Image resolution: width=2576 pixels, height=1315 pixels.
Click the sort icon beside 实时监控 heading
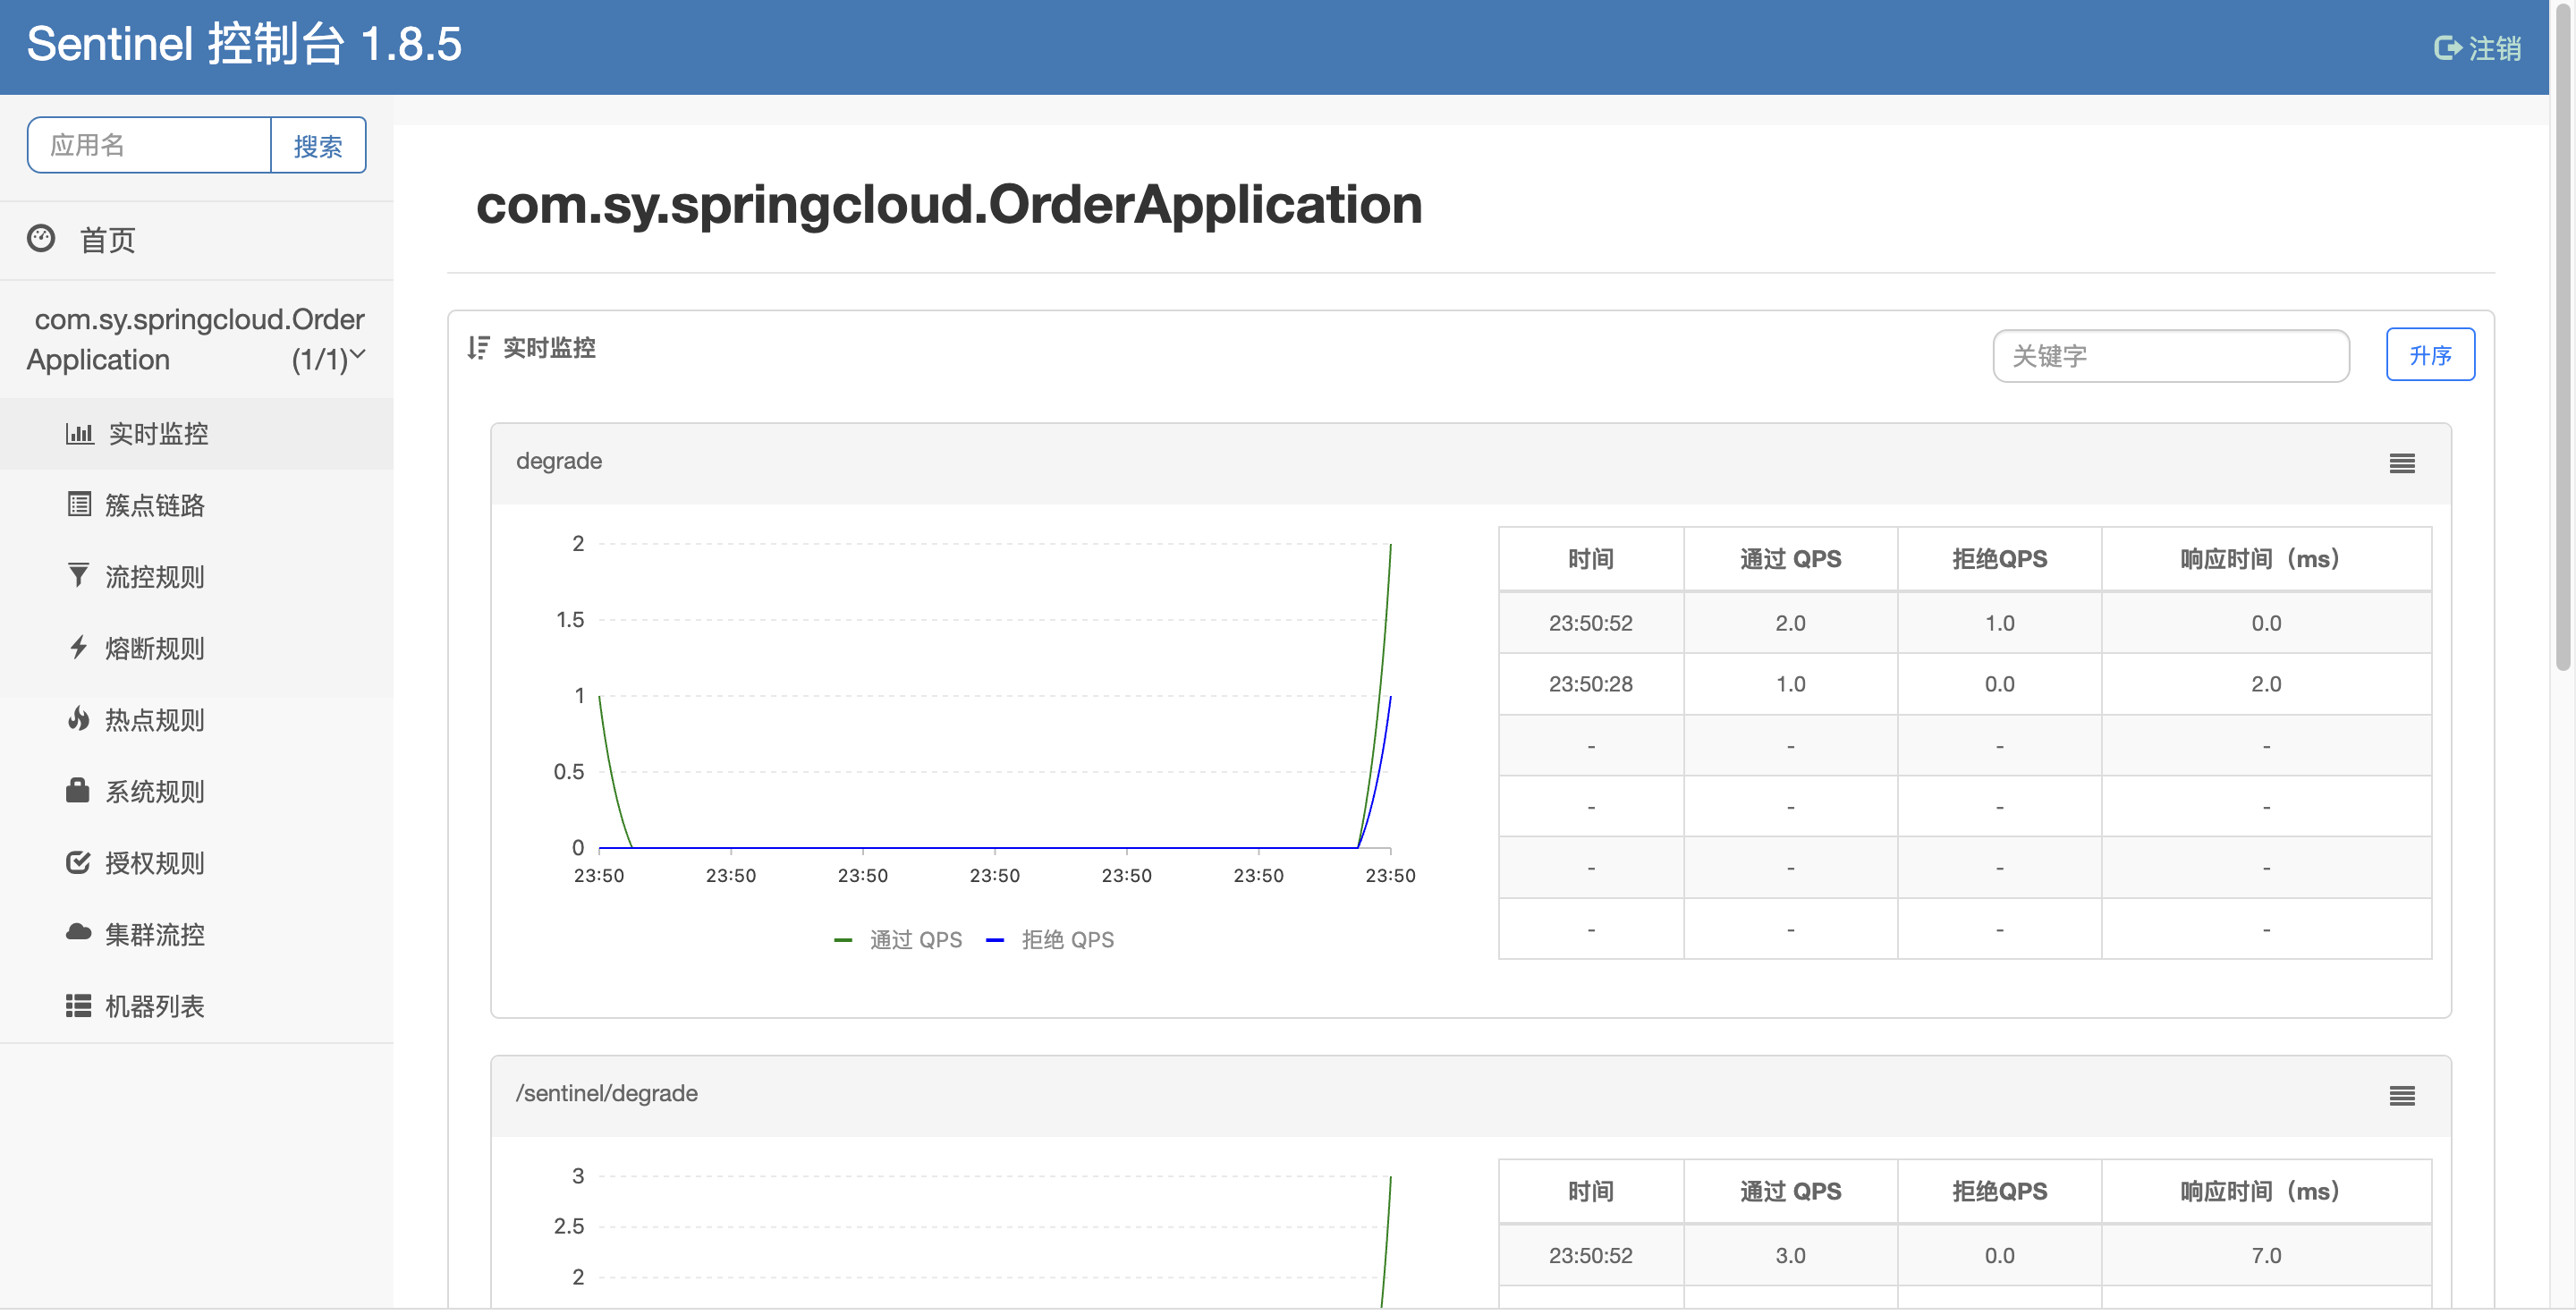pyautogui.click(x=478, y=347)
